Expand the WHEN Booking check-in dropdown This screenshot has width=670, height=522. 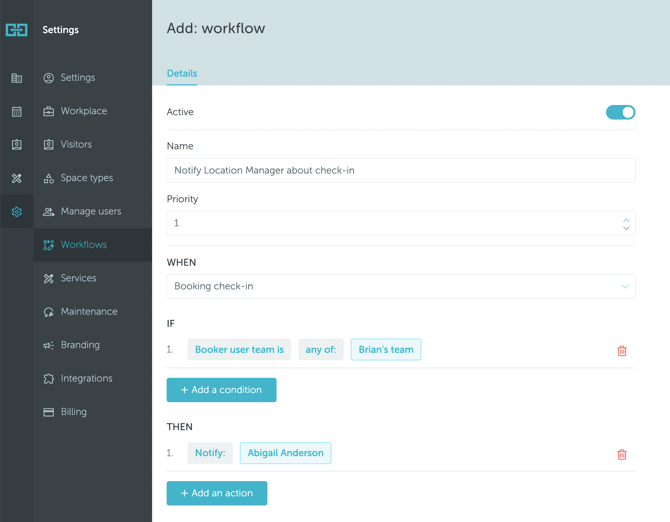(400, 286)
